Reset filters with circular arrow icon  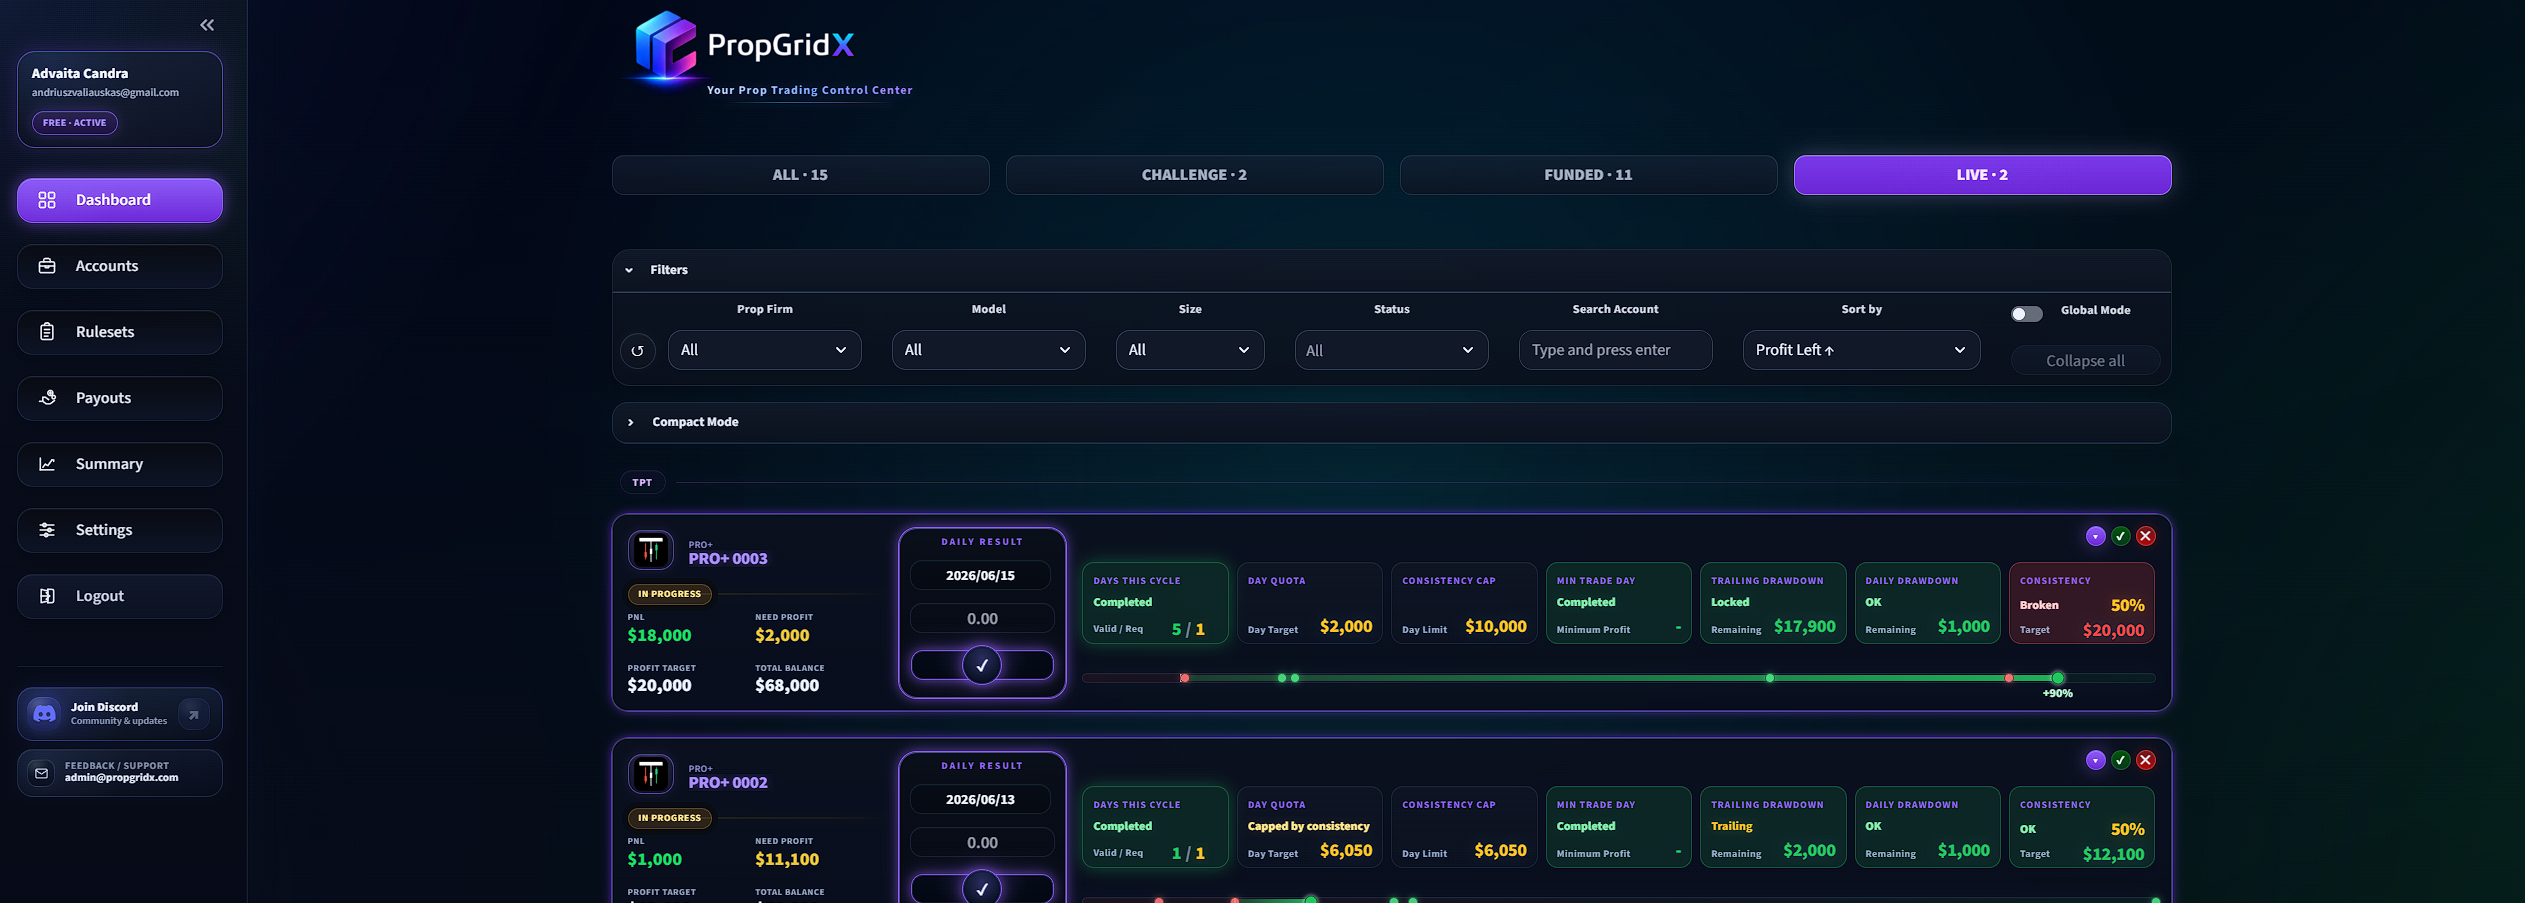[637, 351]
